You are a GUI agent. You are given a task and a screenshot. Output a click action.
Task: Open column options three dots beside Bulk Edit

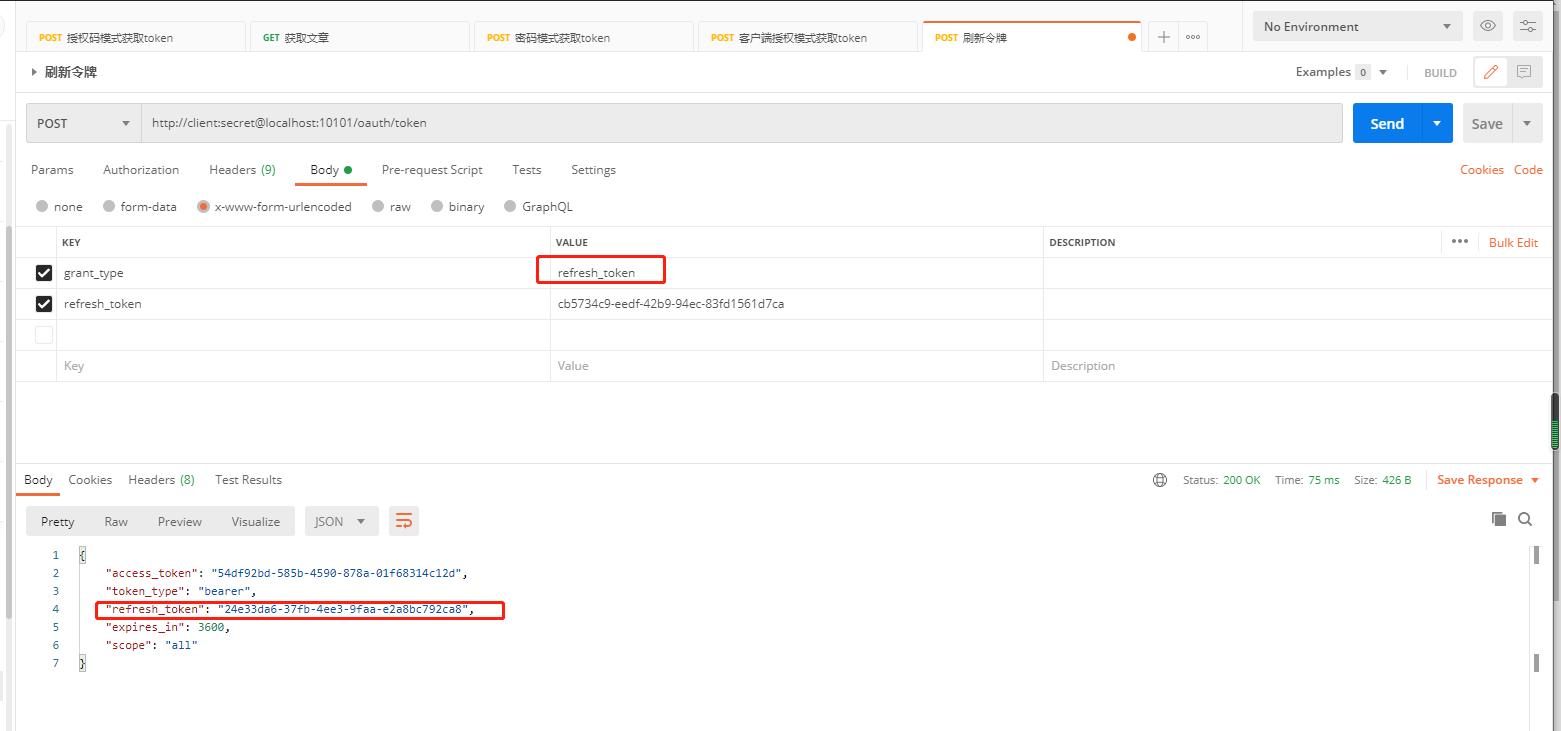[1460, 241]
